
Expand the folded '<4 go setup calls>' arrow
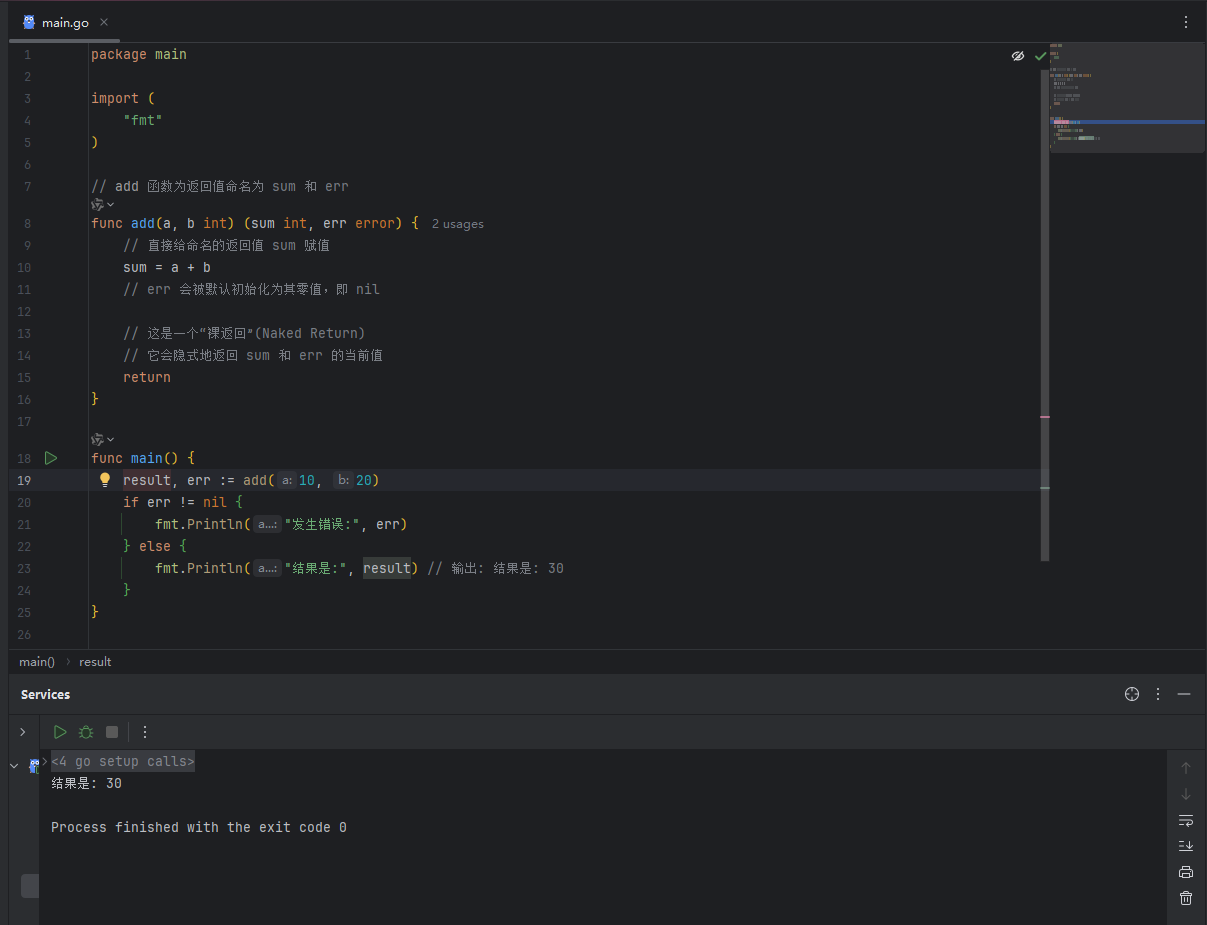coord(45,761)
